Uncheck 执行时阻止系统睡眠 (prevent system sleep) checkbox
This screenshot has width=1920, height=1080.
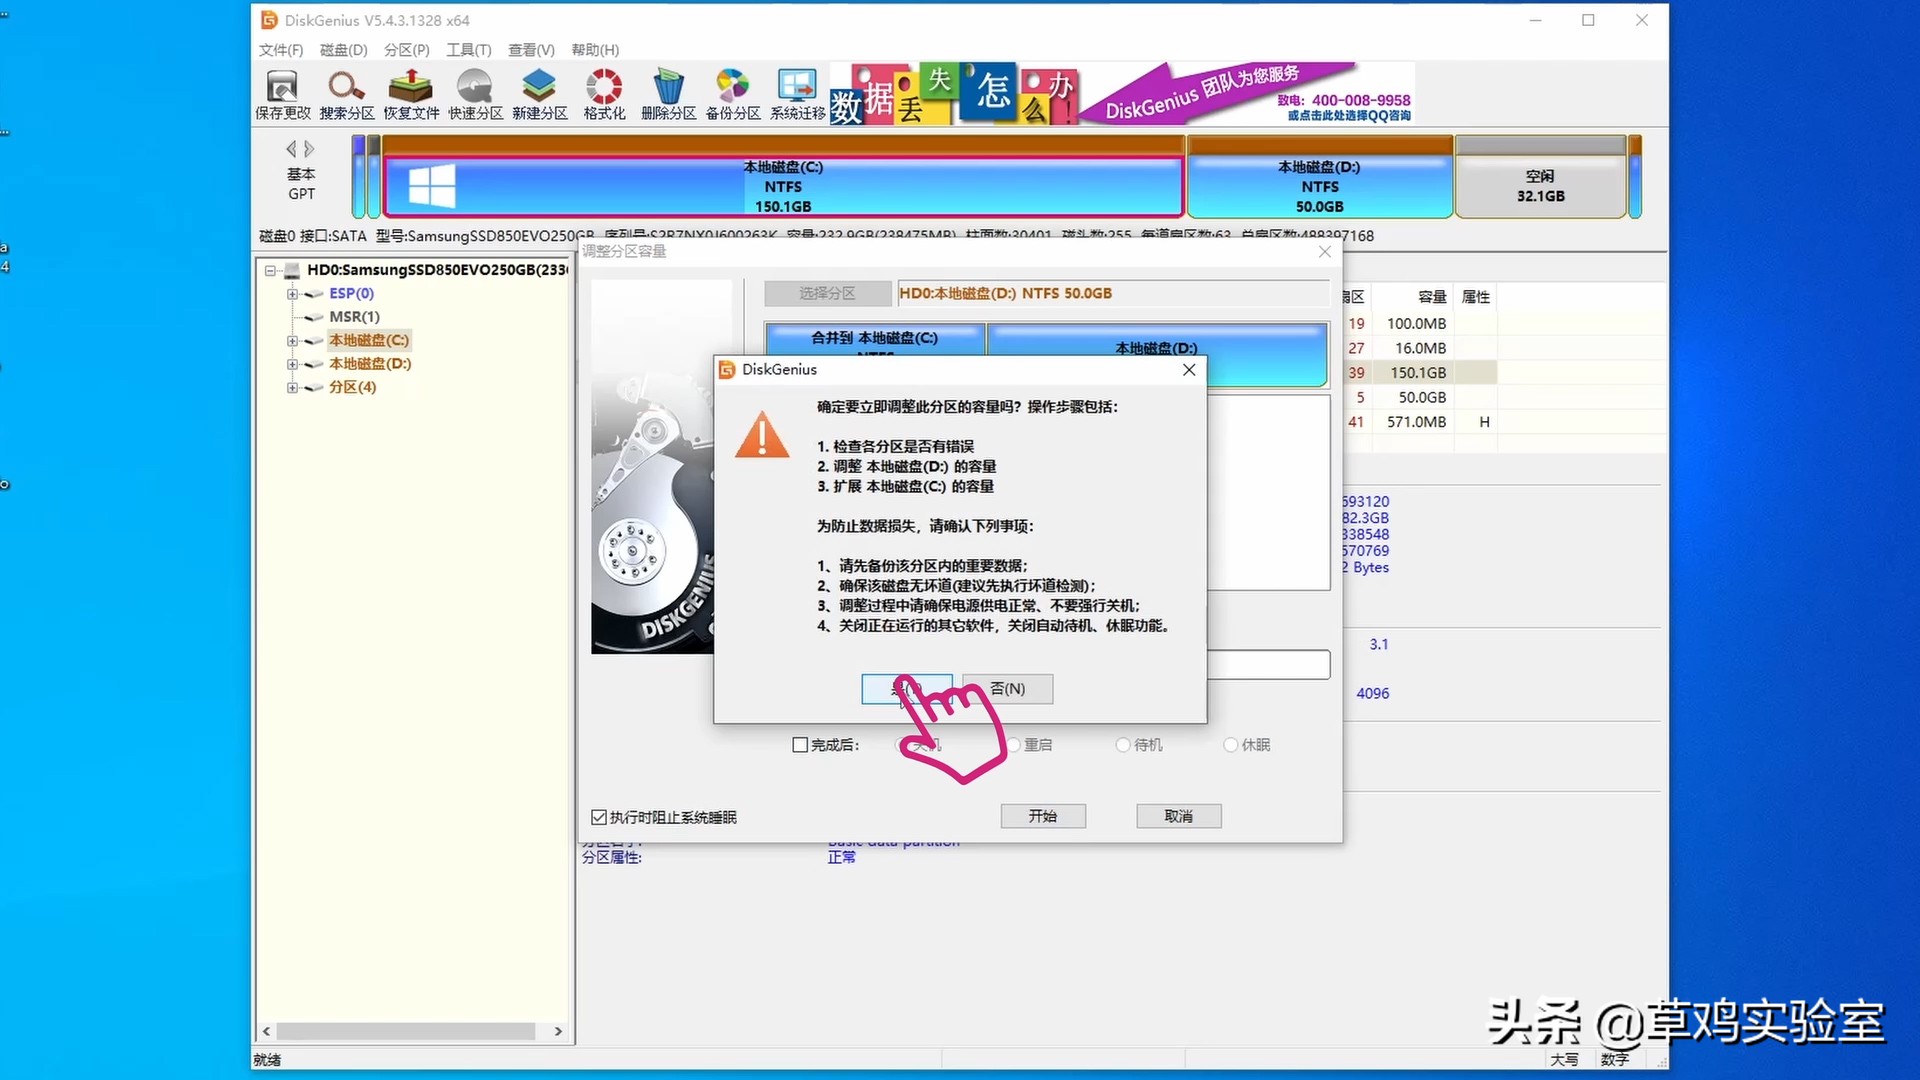tap(599, 817)
